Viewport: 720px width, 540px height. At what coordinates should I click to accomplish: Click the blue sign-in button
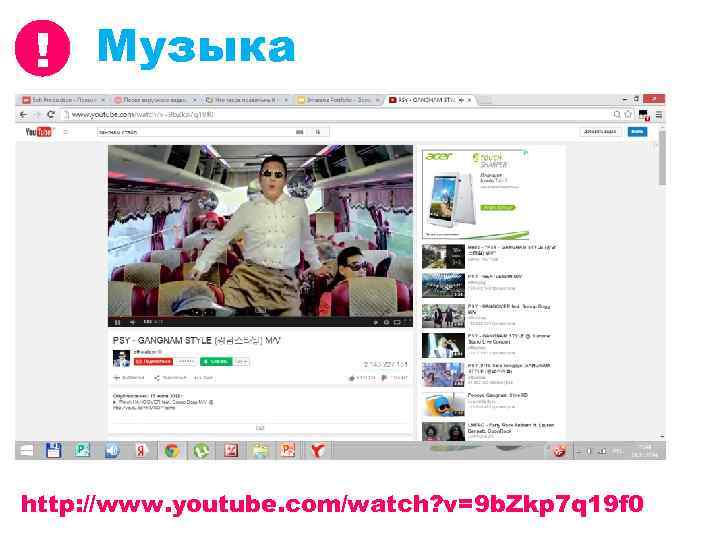coord(637,132)
